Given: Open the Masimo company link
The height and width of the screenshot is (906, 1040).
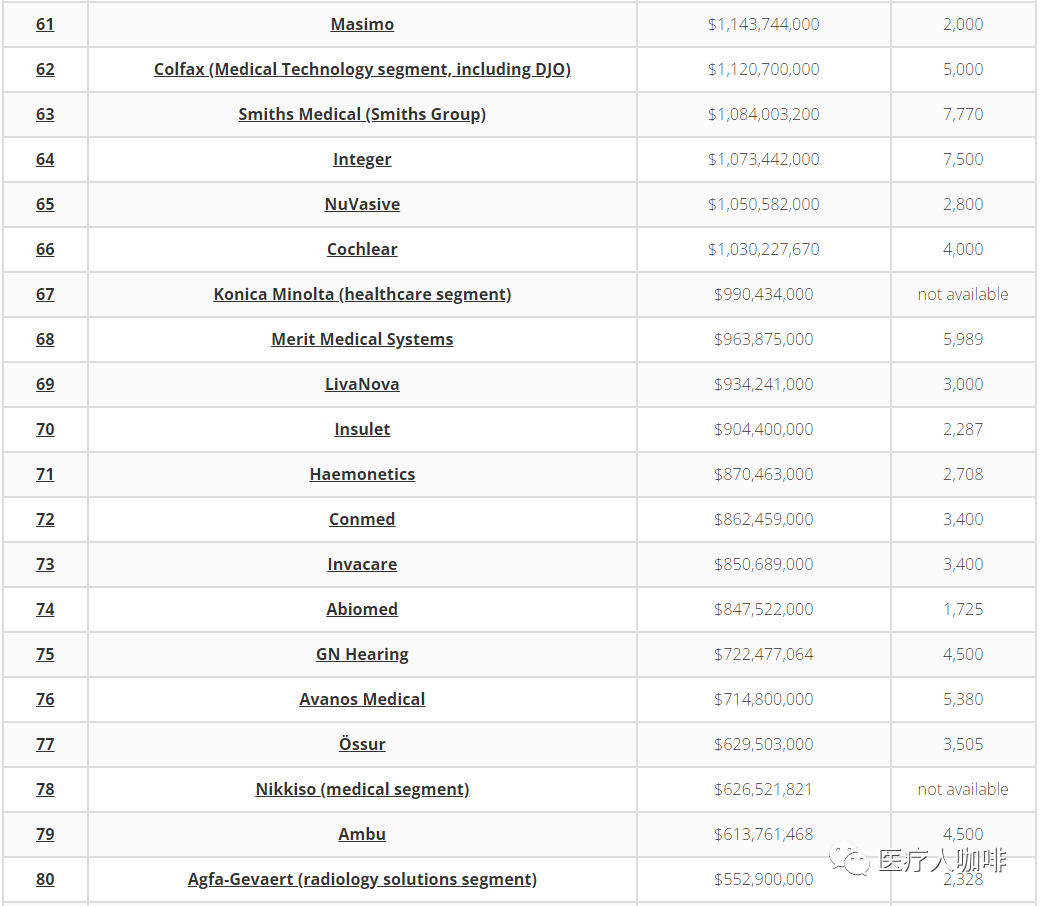Looking at the screenshot, I should [x=362, y=24].
